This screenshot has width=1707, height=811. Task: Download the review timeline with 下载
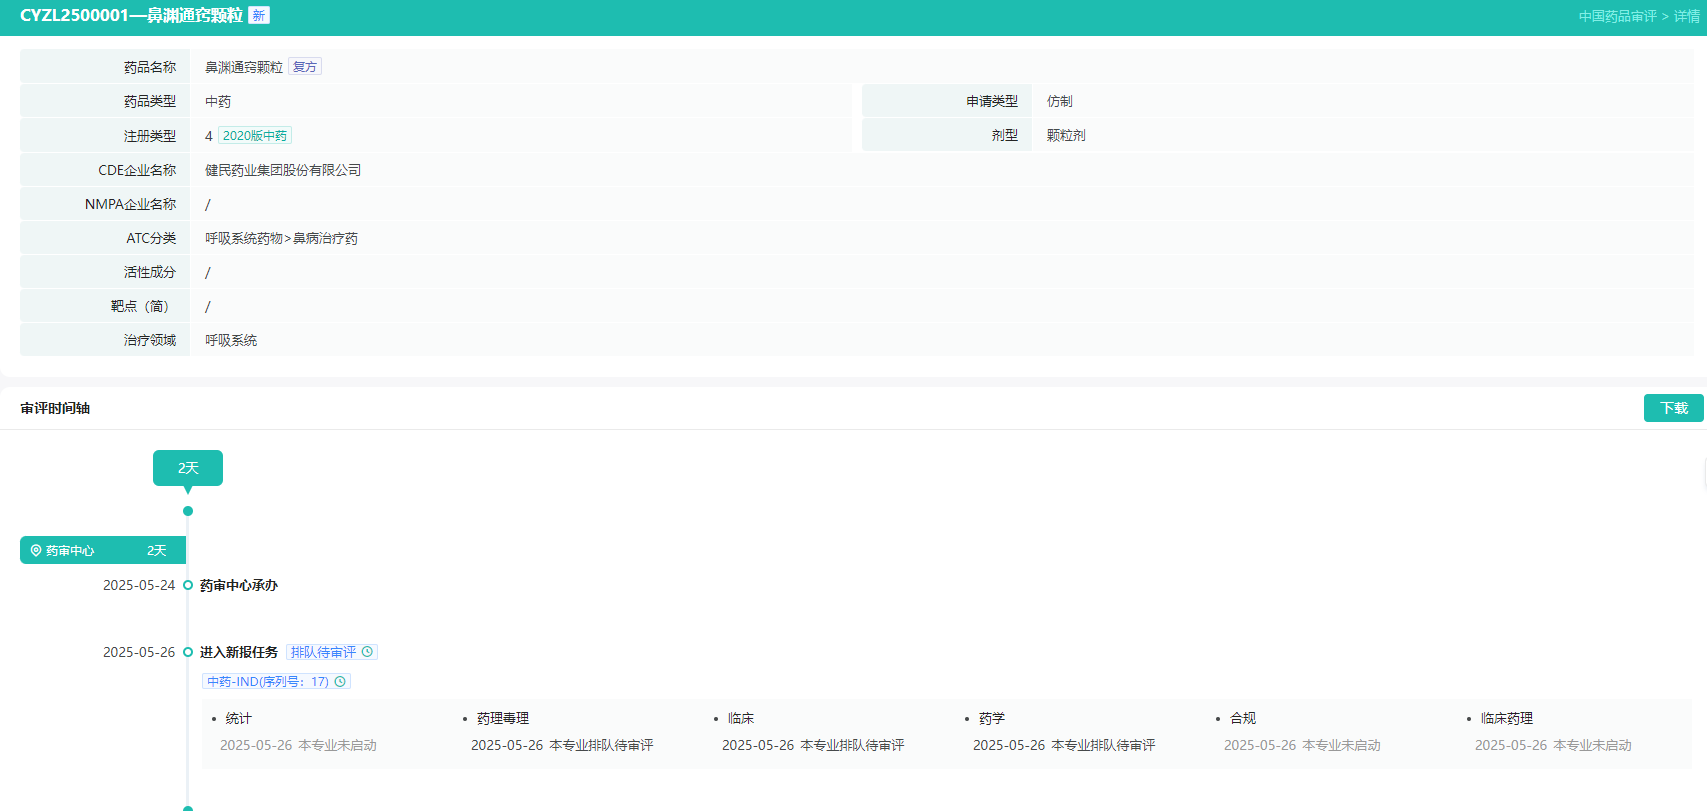click(1673, 408)
